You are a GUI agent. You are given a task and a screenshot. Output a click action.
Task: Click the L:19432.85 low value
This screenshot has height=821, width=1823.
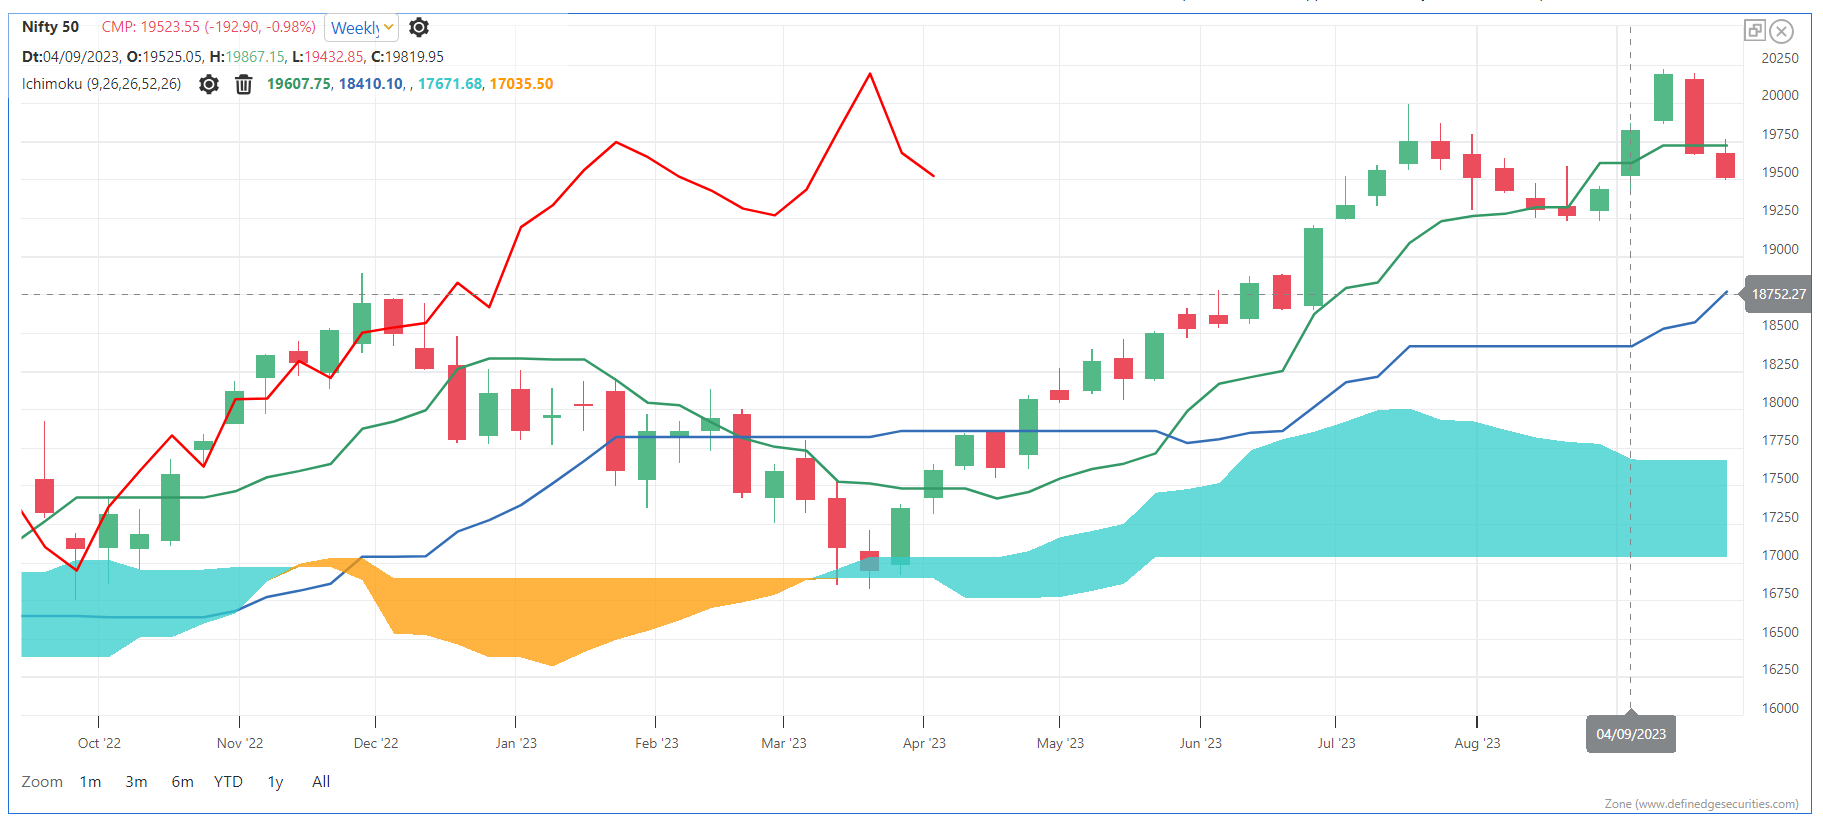point(328,57)
